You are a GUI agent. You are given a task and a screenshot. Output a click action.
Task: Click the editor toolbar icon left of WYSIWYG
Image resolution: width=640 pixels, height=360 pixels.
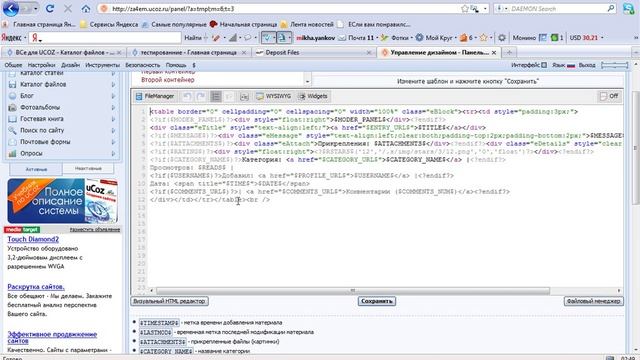tap(244, 96)
